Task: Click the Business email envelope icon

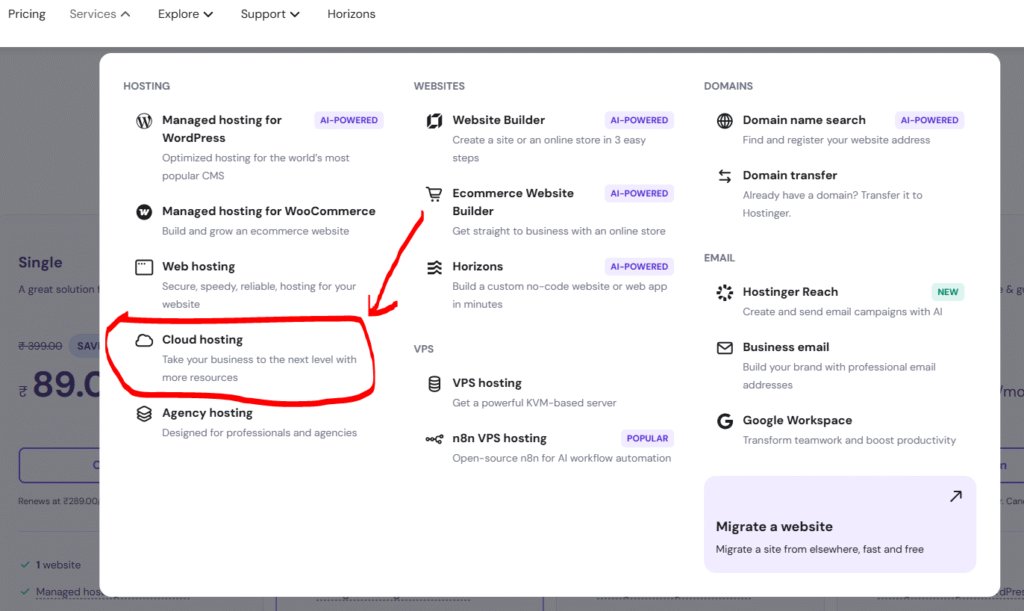Action: pos(725,348)
